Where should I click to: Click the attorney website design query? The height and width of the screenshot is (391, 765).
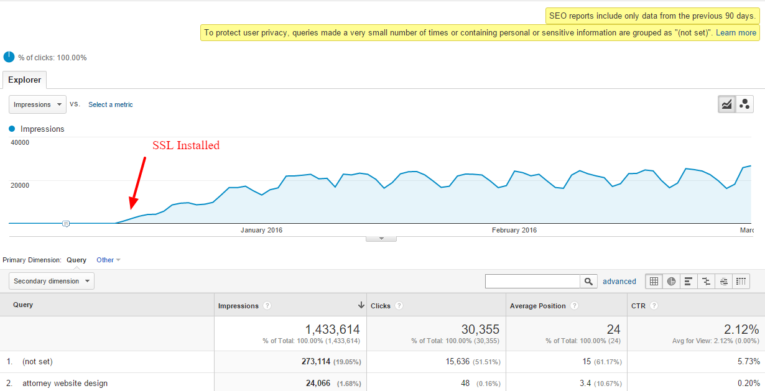pos(65,384)
